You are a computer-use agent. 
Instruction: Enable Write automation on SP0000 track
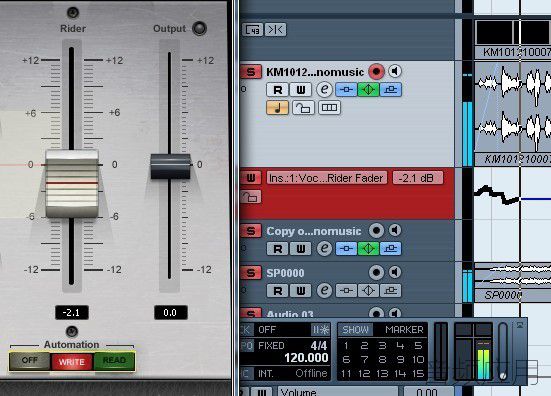301,291
